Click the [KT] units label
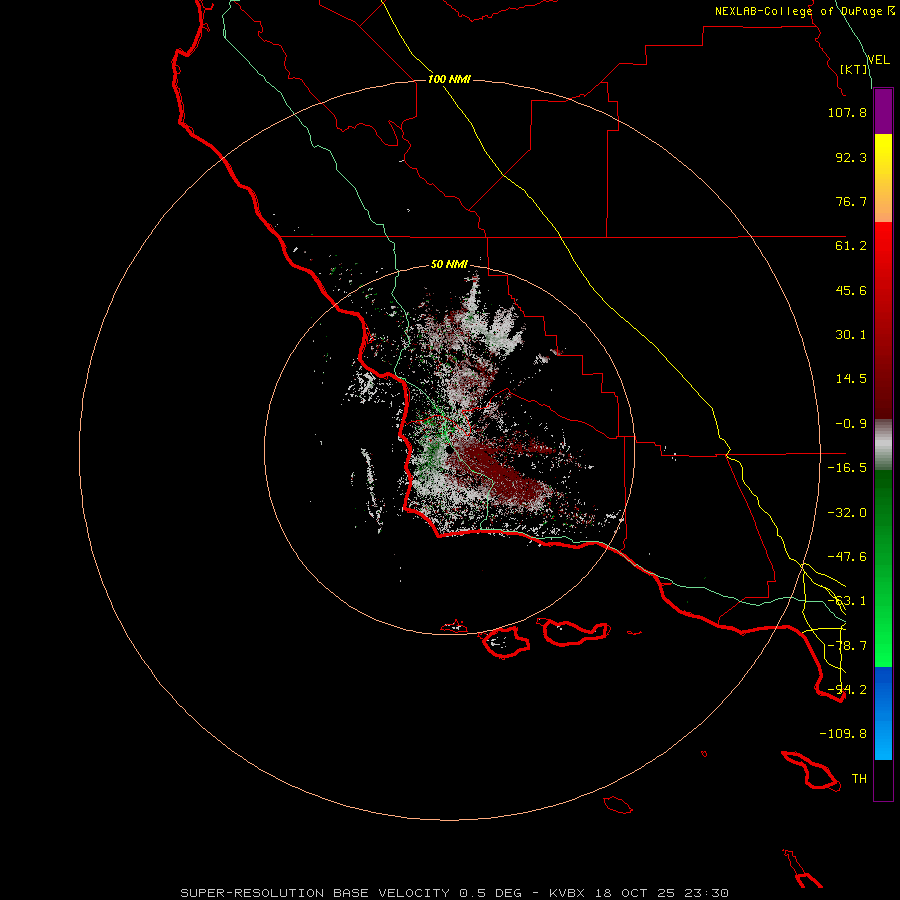This screenshot has height=900, width=900. tap(854, 69)
